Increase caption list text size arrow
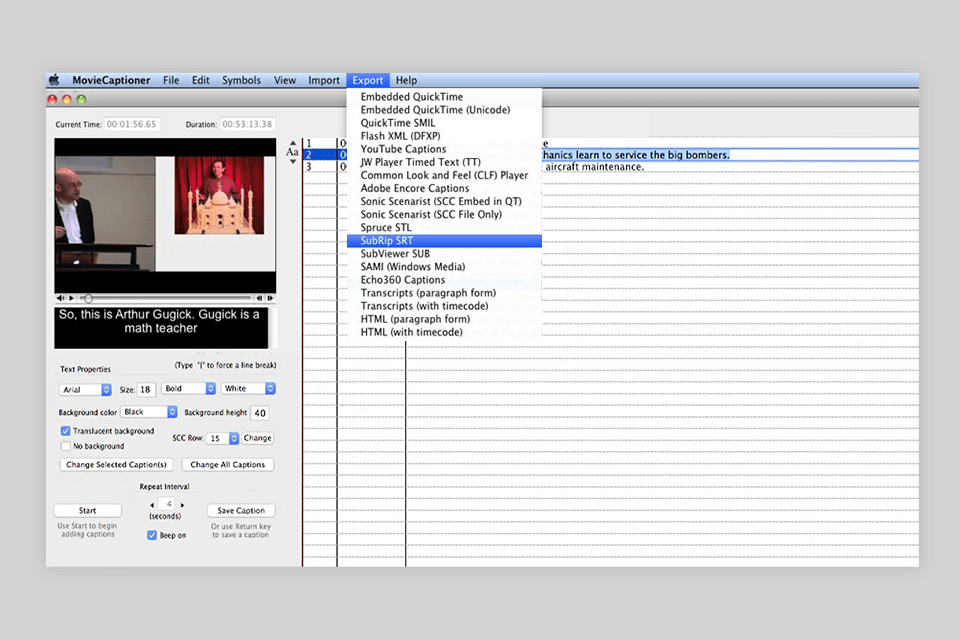 pyautogui.click(x=293, y=143)
